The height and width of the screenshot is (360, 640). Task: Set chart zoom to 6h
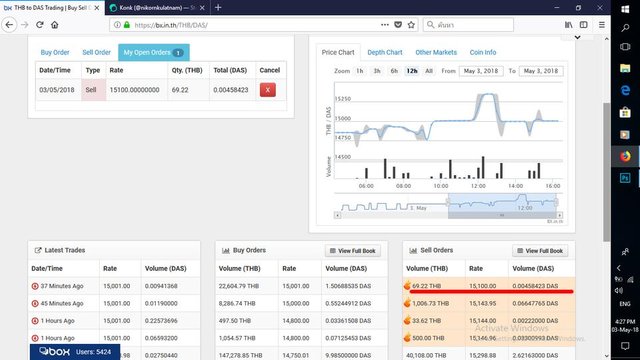click(394, 71)
